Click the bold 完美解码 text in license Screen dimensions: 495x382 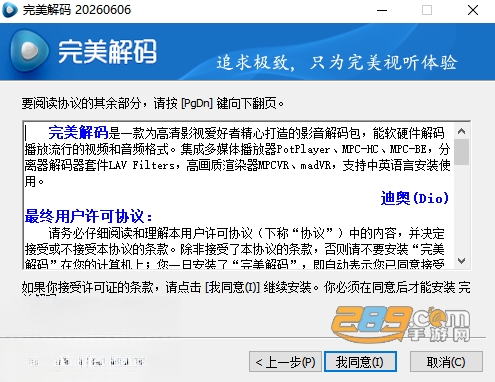pos(78,133)
